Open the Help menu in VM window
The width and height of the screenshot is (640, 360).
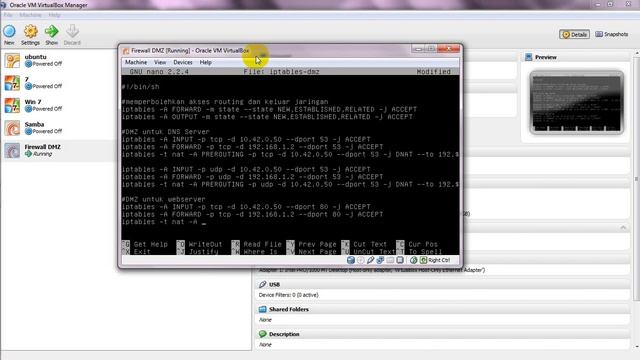(x=205, y=62)
